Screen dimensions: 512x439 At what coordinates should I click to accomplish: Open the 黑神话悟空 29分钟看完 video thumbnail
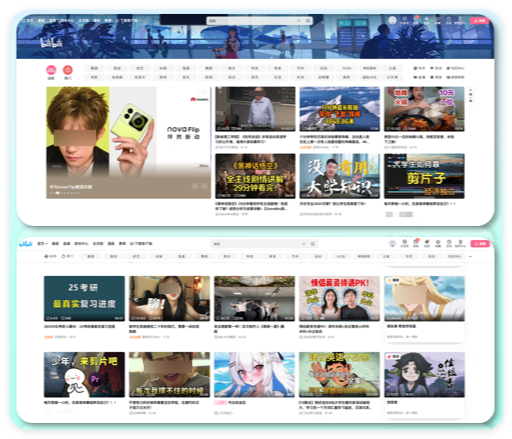(x=255, y=176)
